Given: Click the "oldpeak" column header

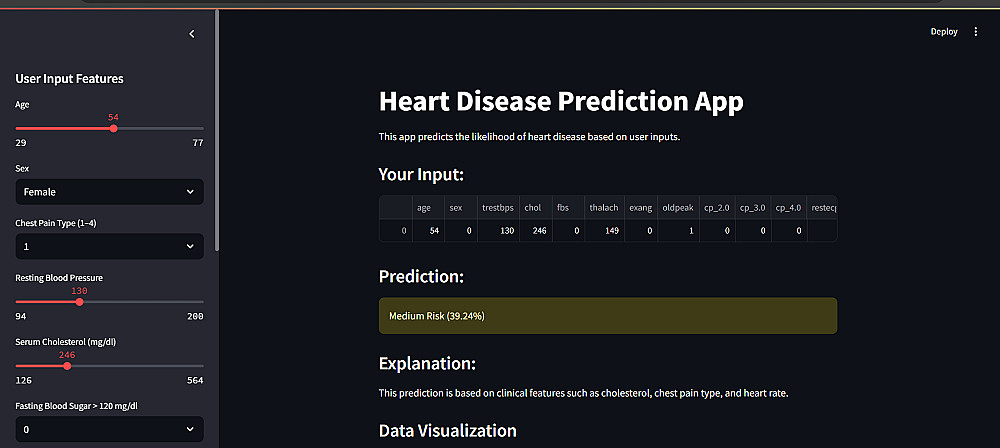Looking at the screenshot, I should tap(676, 208).
